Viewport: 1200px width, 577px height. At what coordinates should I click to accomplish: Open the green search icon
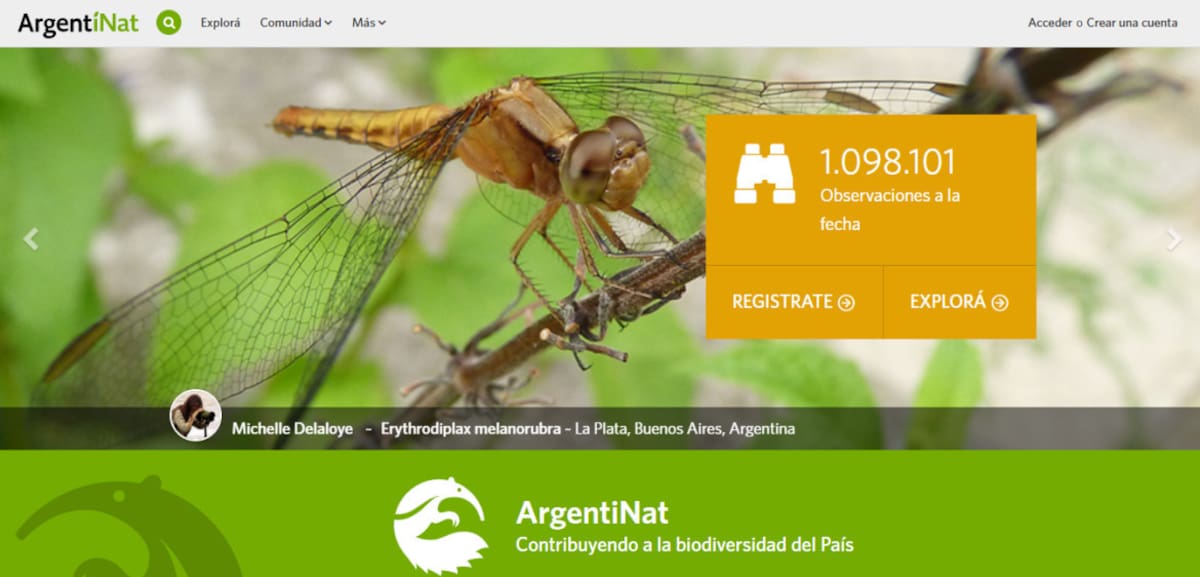pyautogui.click(x=168, y=20)
